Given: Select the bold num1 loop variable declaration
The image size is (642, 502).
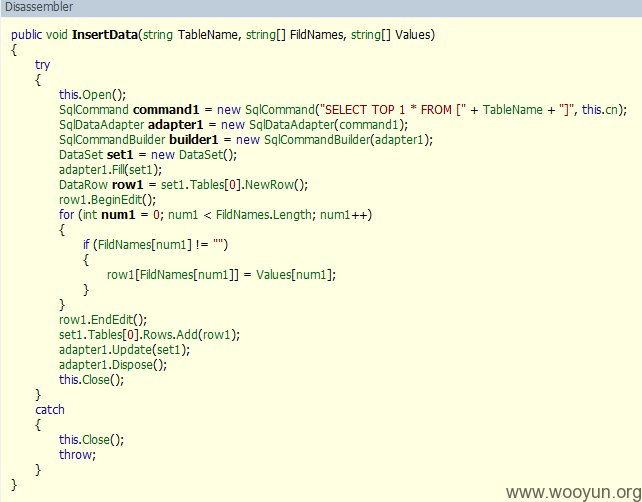Looking at the screenshot, I should click(x=118, y=215).
